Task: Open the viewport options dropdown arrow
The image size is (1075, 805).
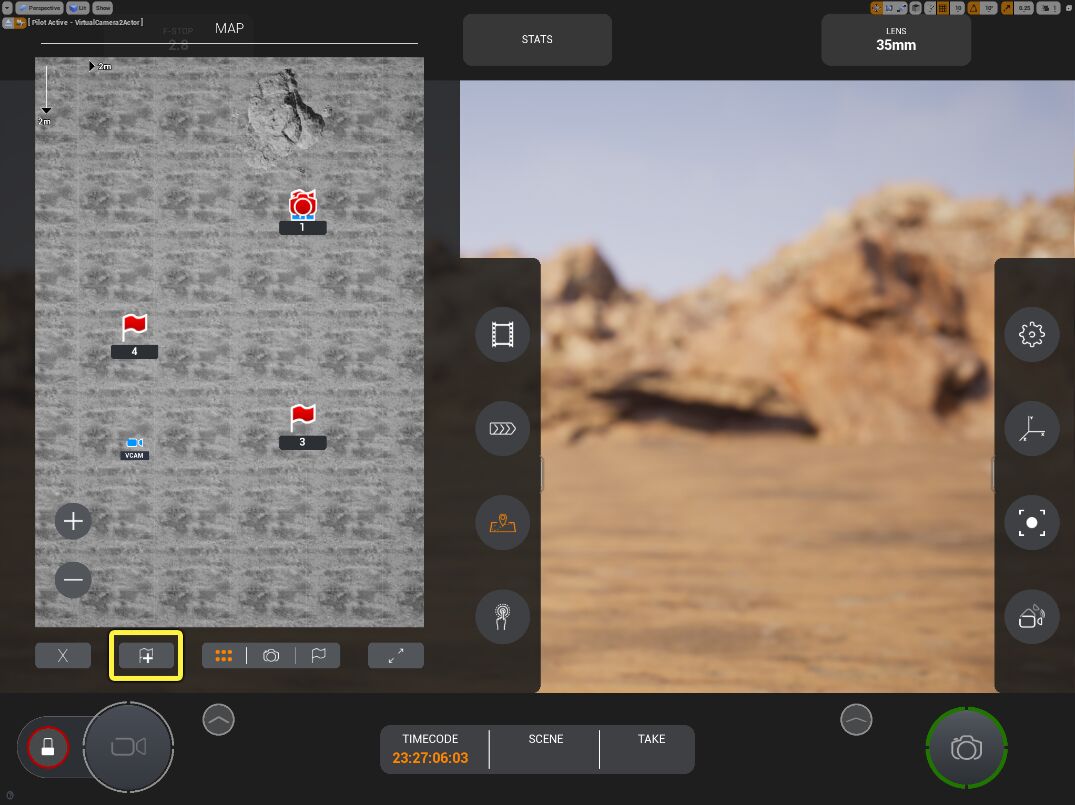Action: (x=8, y=8)
